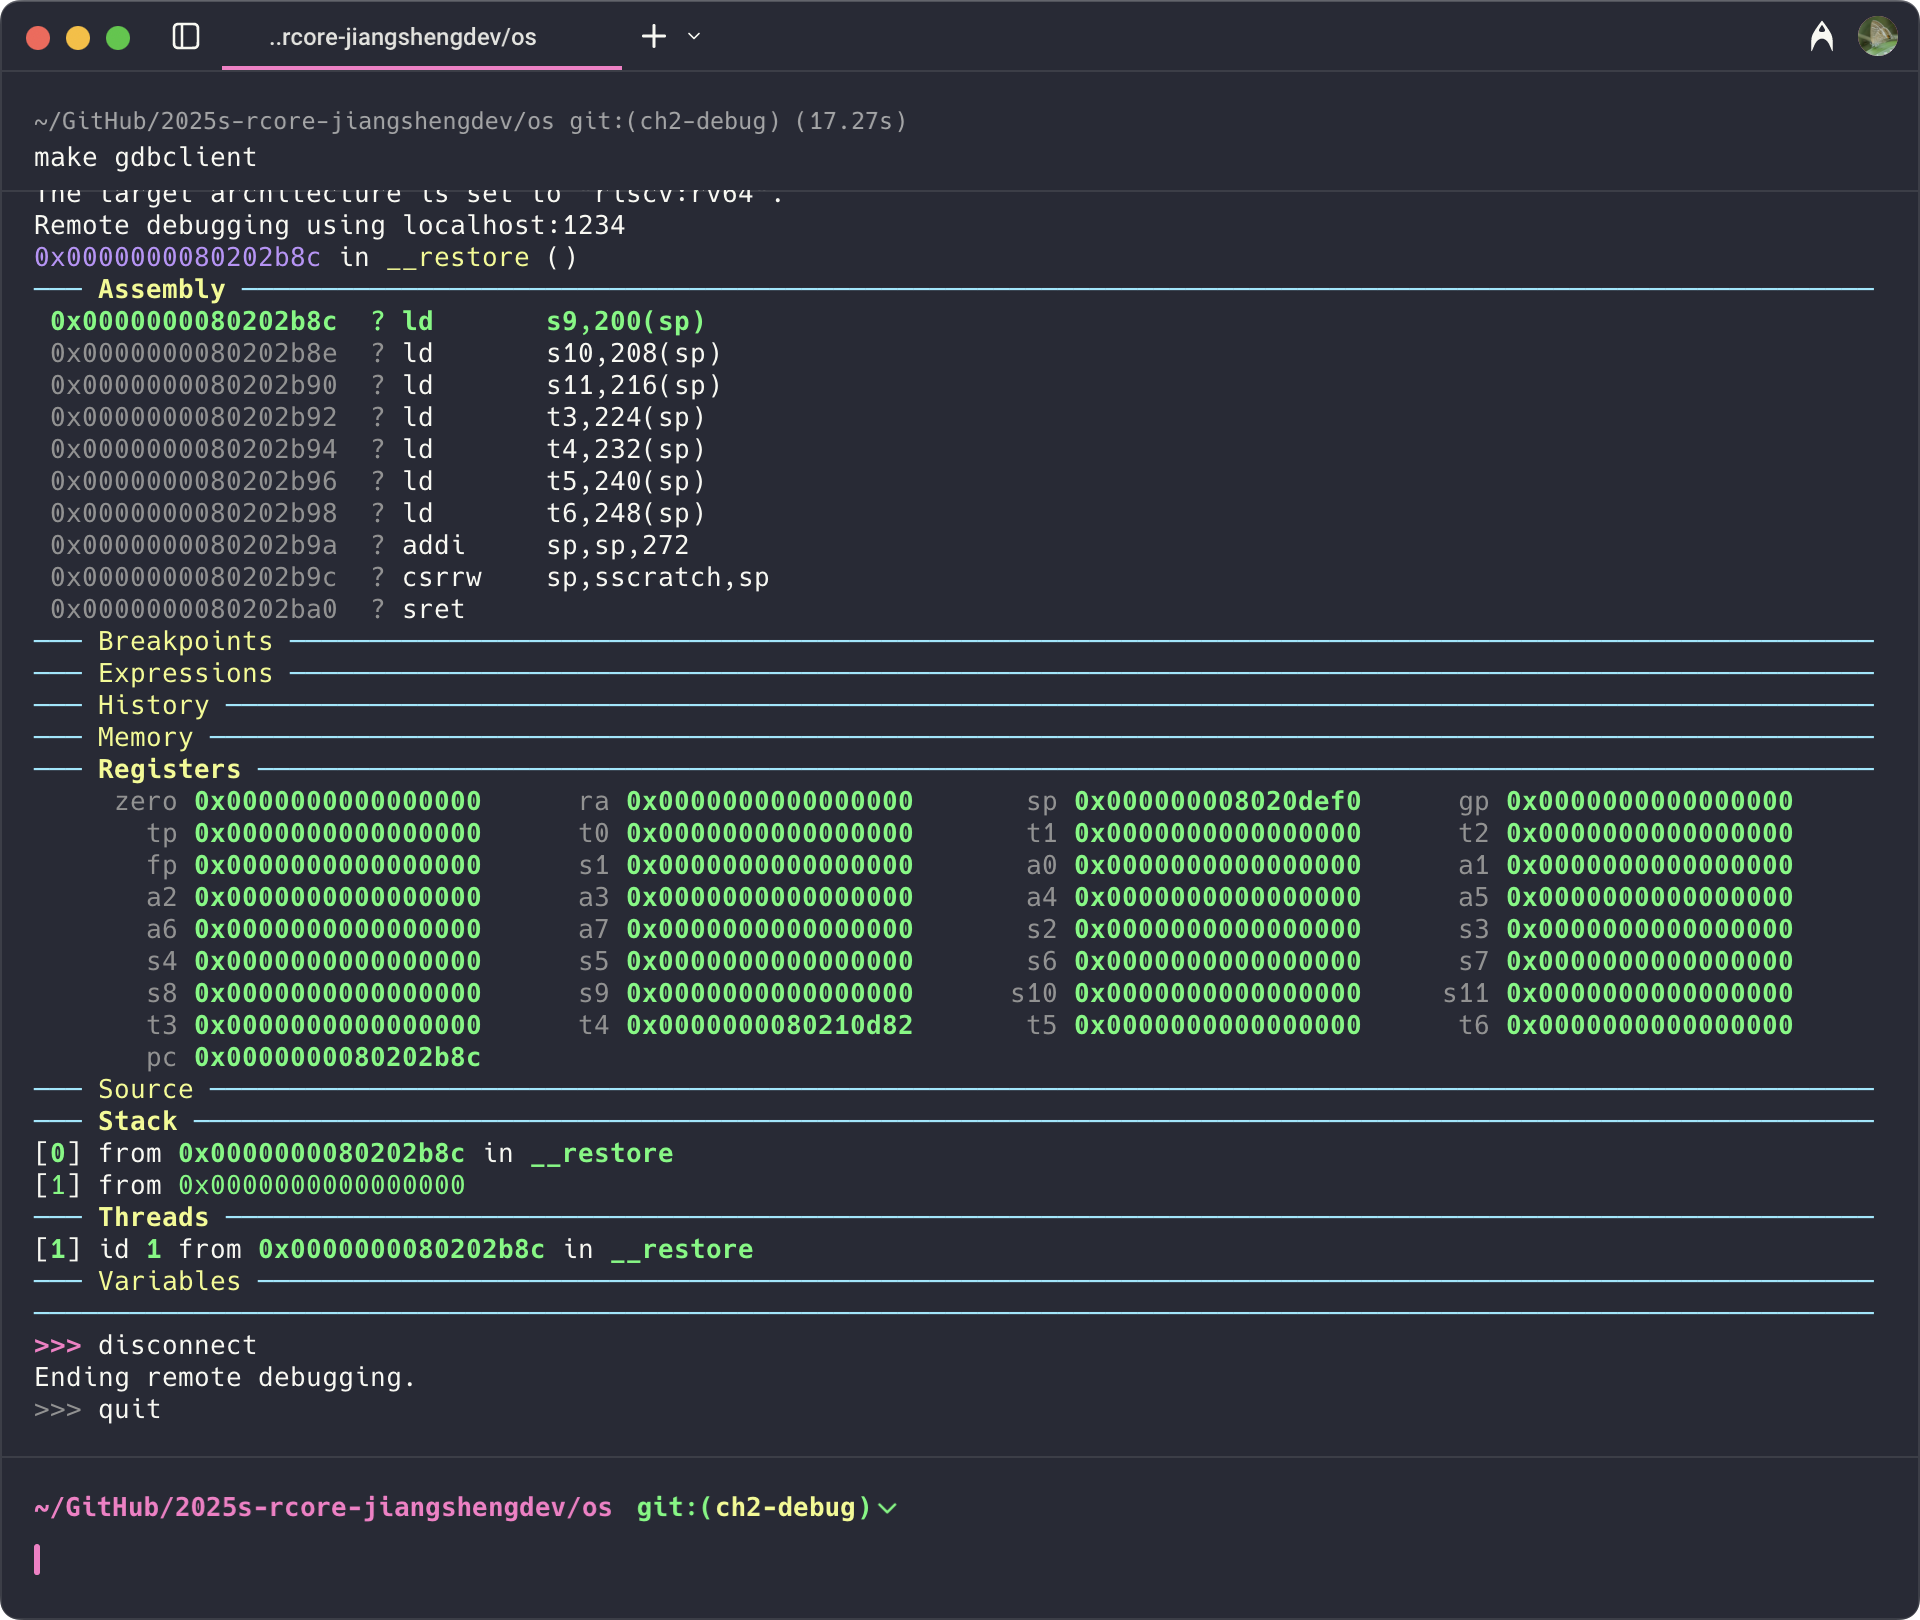
Task: Open the Warp AI agent icon
Action: pyautogui.click(x=1821, y=37)
